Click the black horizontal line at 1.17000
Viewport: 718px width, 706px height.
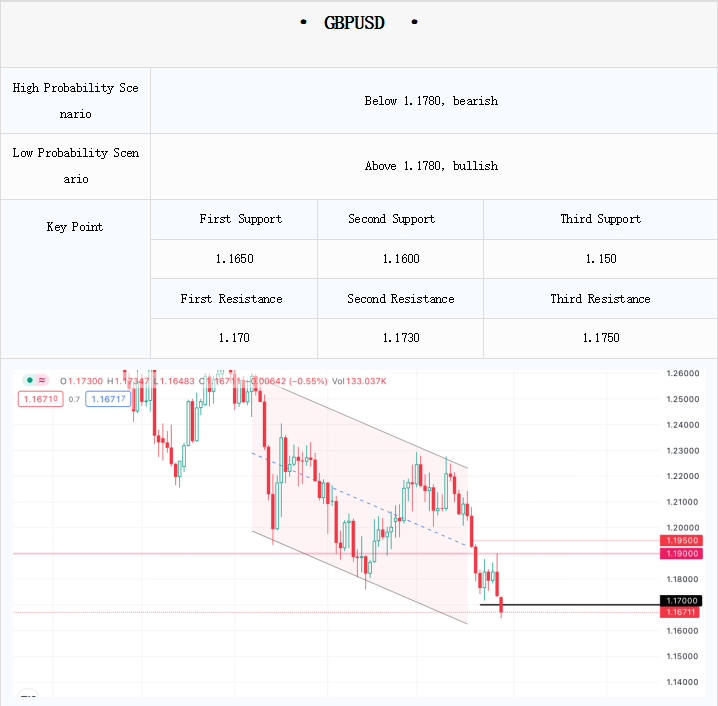click(x=570, y=605)
